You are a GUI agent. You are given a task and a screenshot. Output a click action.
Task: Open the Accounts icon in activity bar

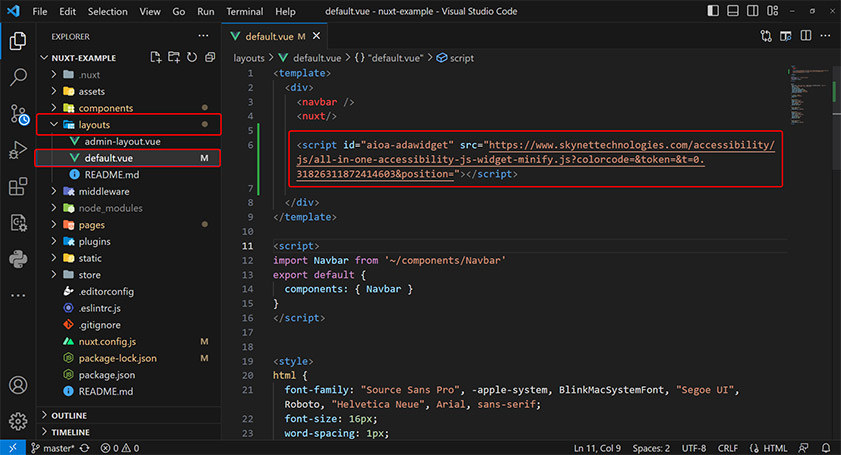click(18, 385)
